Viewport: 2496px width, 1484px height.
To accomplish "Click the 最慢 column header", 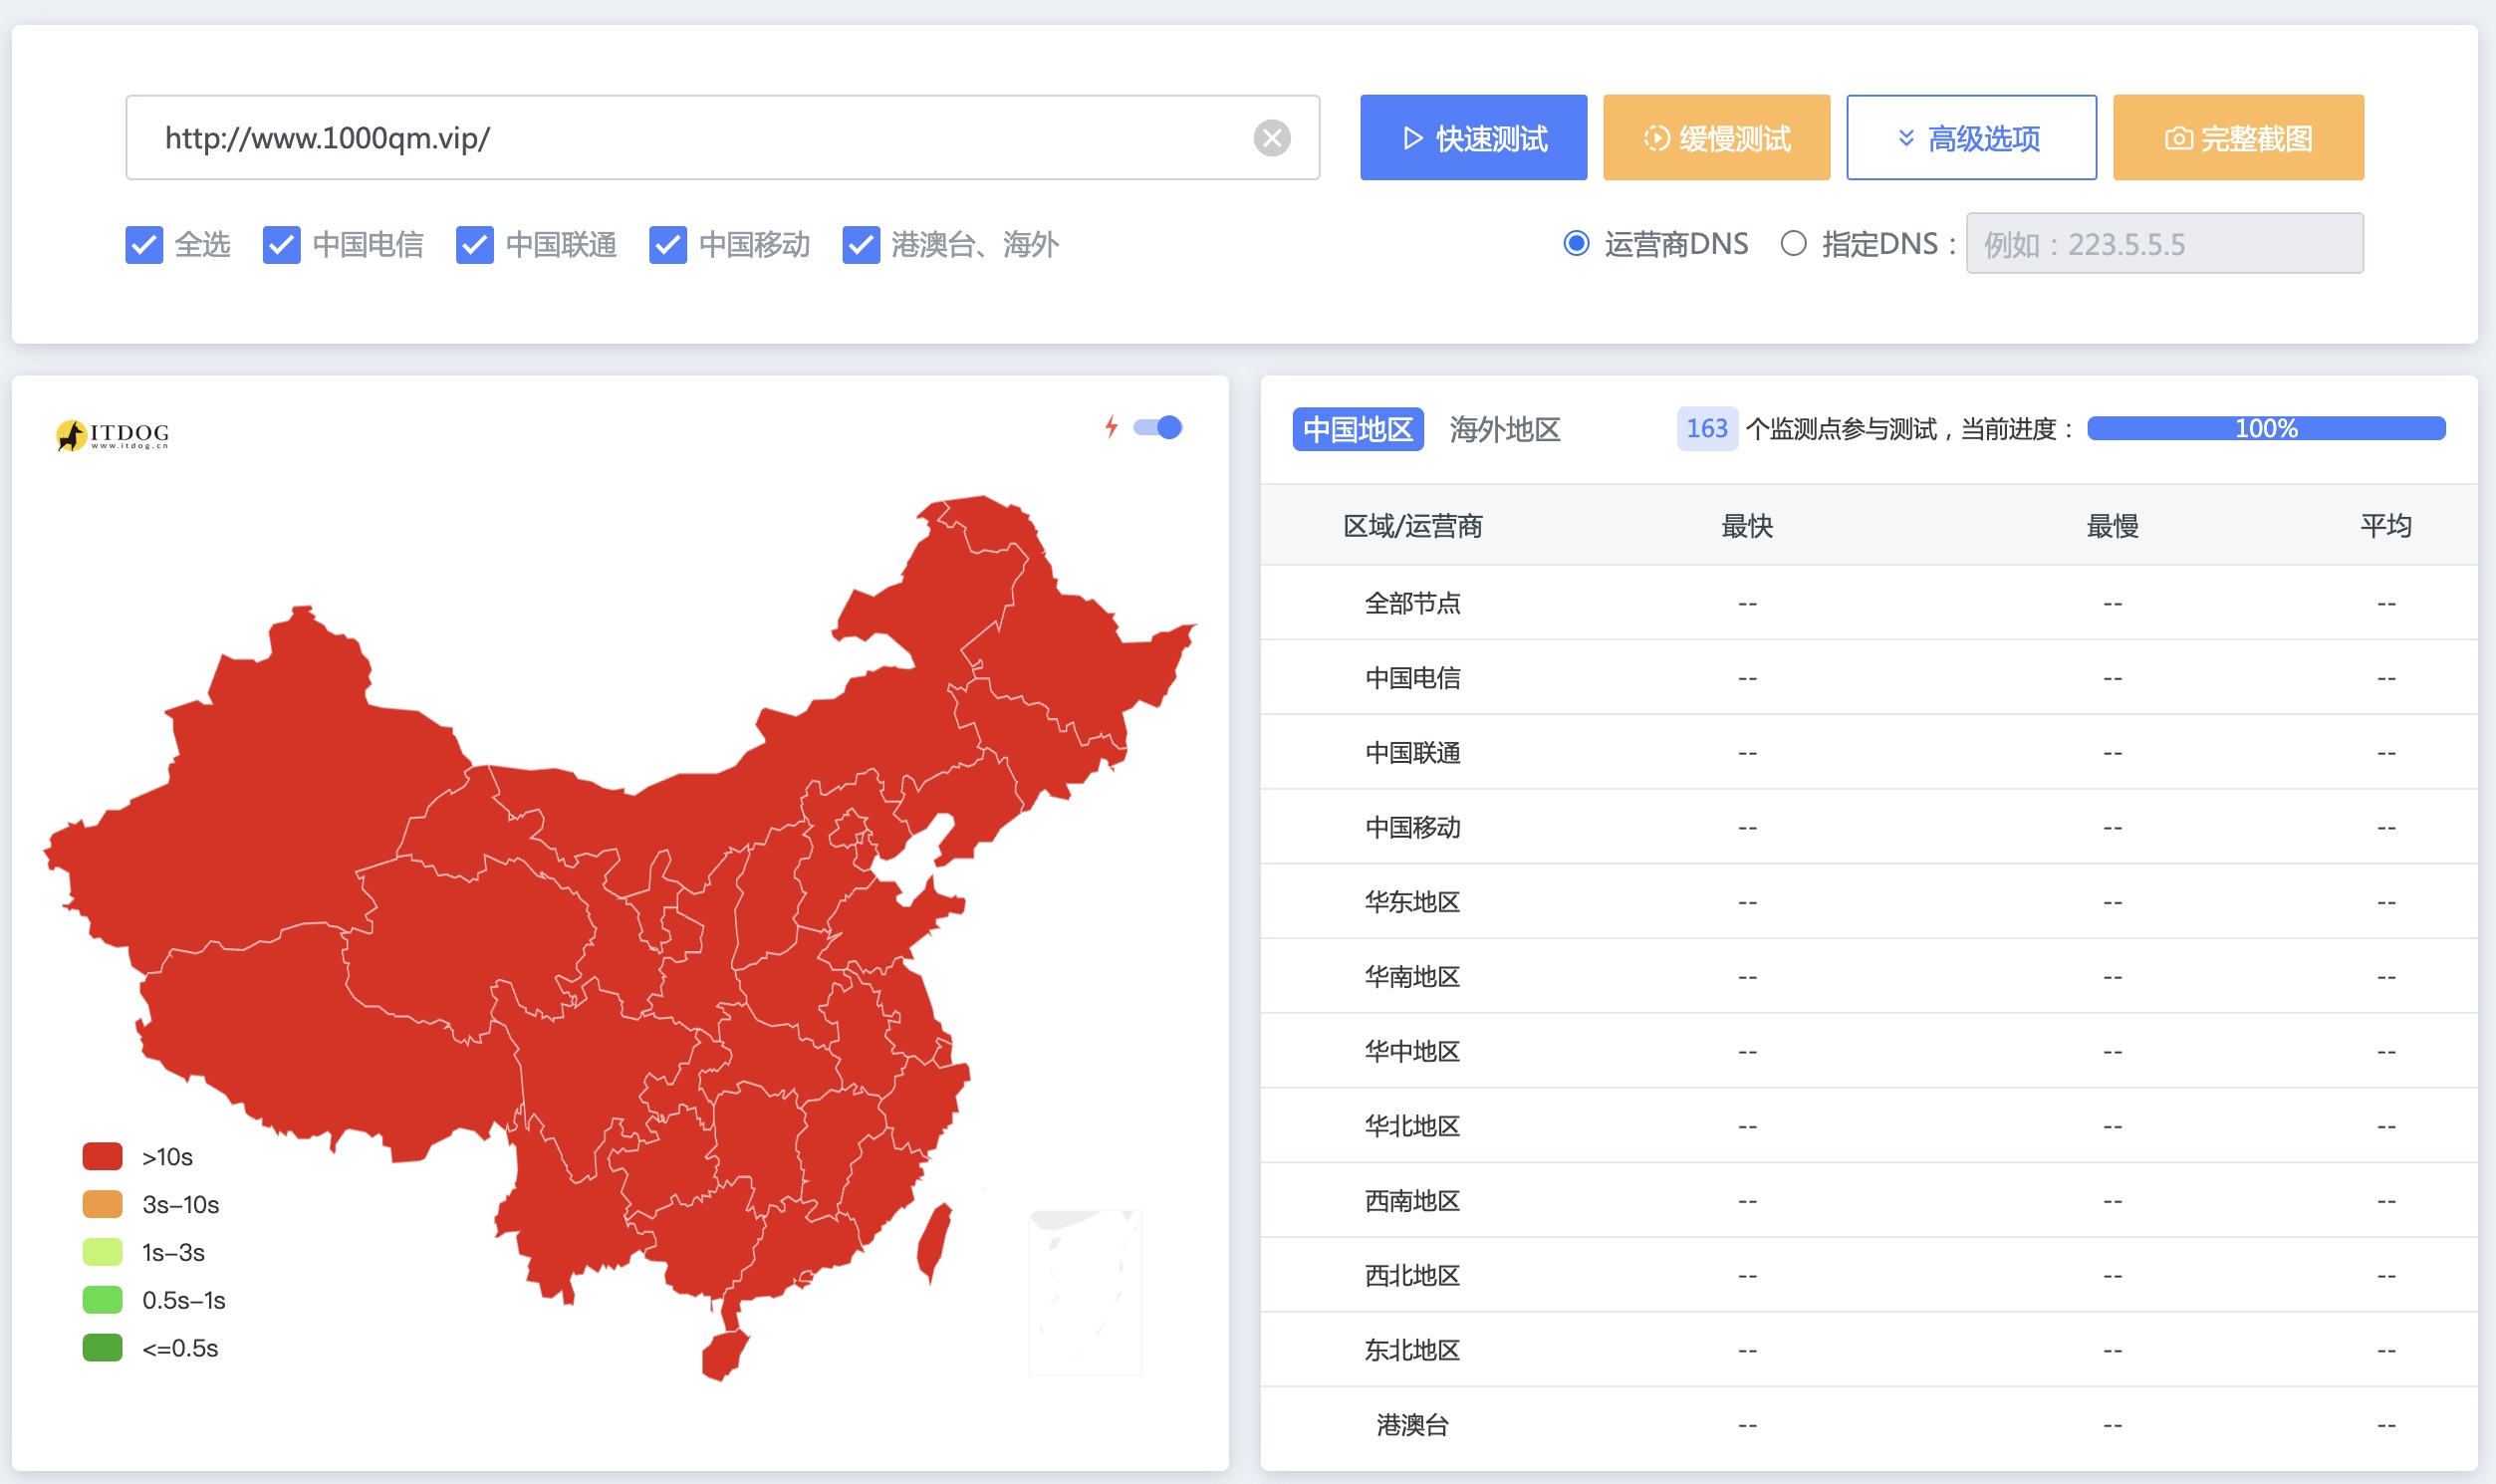I will pyautogui.click(x=2112, y=526).
